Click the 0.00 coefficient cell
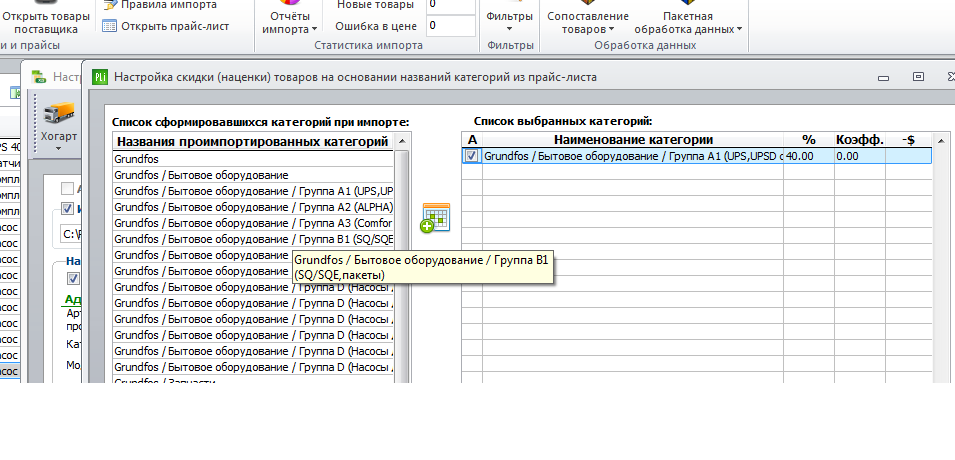The height and width of the screenshot is (460, 955). [x=859, y=156]
